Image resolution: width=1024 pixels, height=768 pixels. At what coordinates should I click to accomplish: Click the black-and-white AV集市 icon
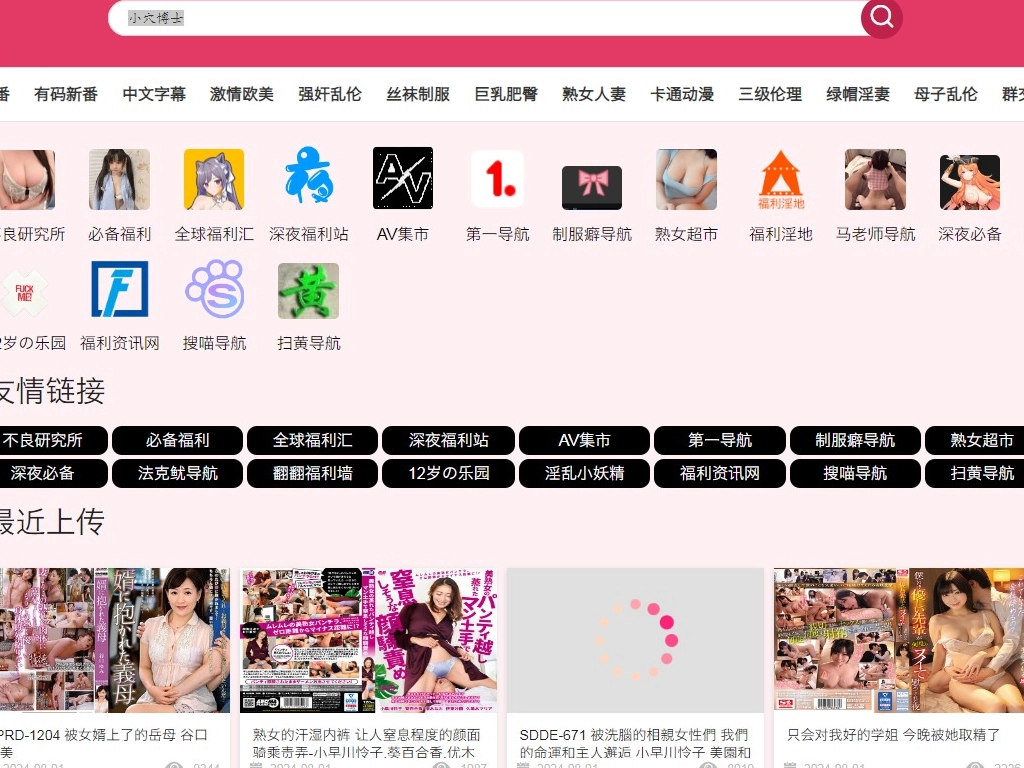point(403,178)
